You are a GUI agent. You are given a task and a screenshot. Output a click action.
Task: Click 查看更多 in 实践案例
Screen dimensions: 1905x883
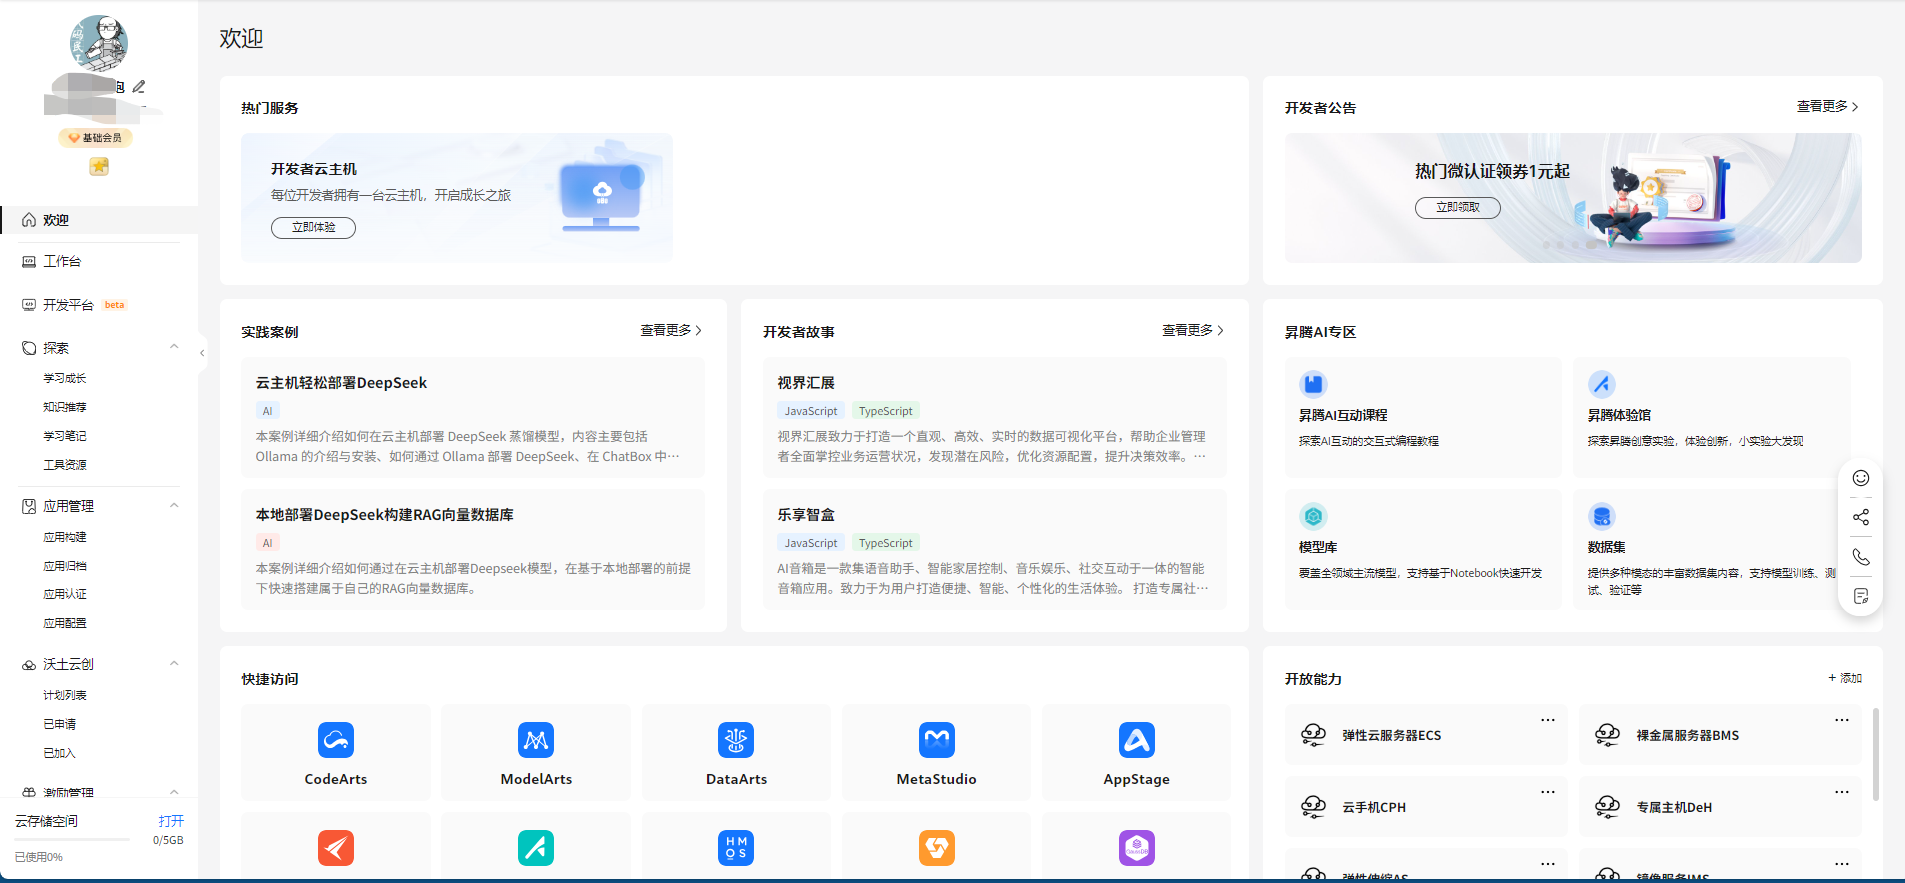(671, 330)
